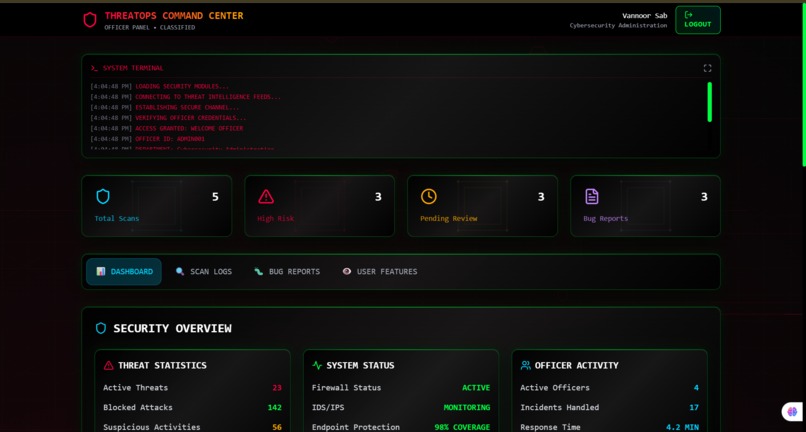The width and height of the screenshot is (806, 432).
Task: Click the Response Time 4.2 MIN value
Action: [x=683, y=427]
